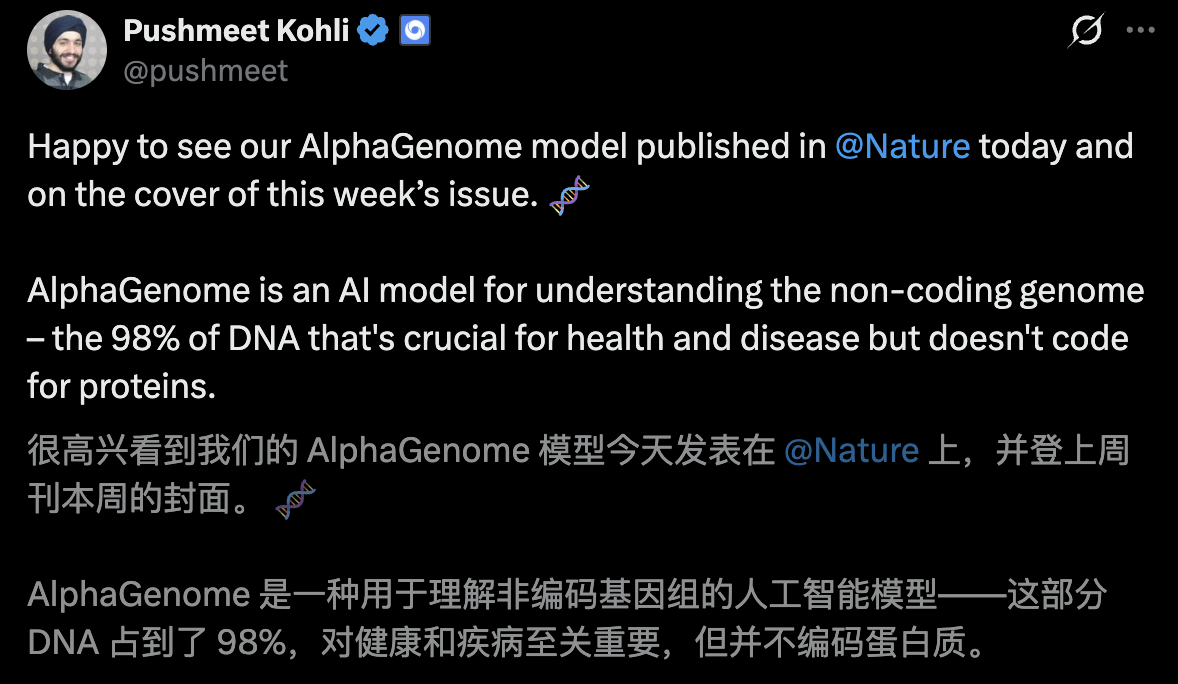
Task: Open the @Nature link in the English paragraph
Action: pos(902,146)
